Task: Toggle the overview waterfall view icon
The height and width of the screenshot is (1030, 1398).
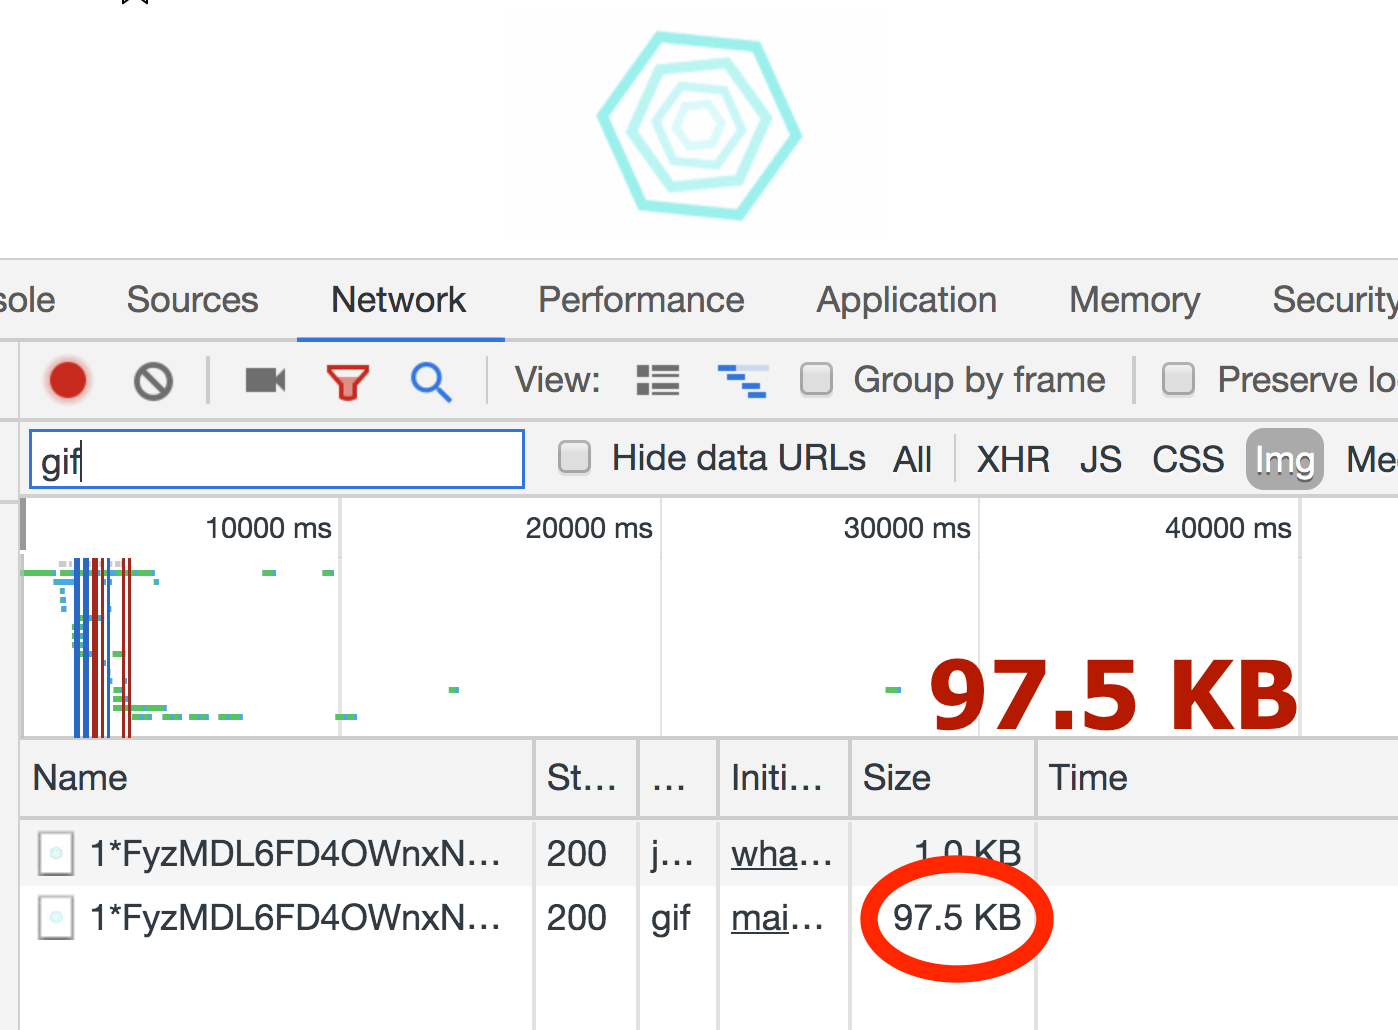Action: click(742, 381)
